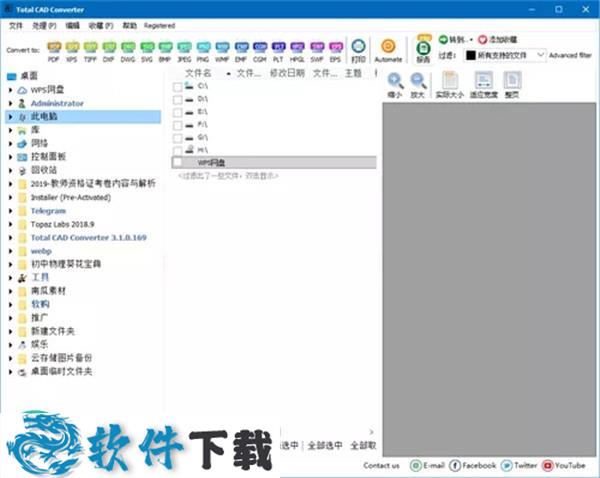Pick DWG as output format

pyautogui.click(x=128, y=51)
